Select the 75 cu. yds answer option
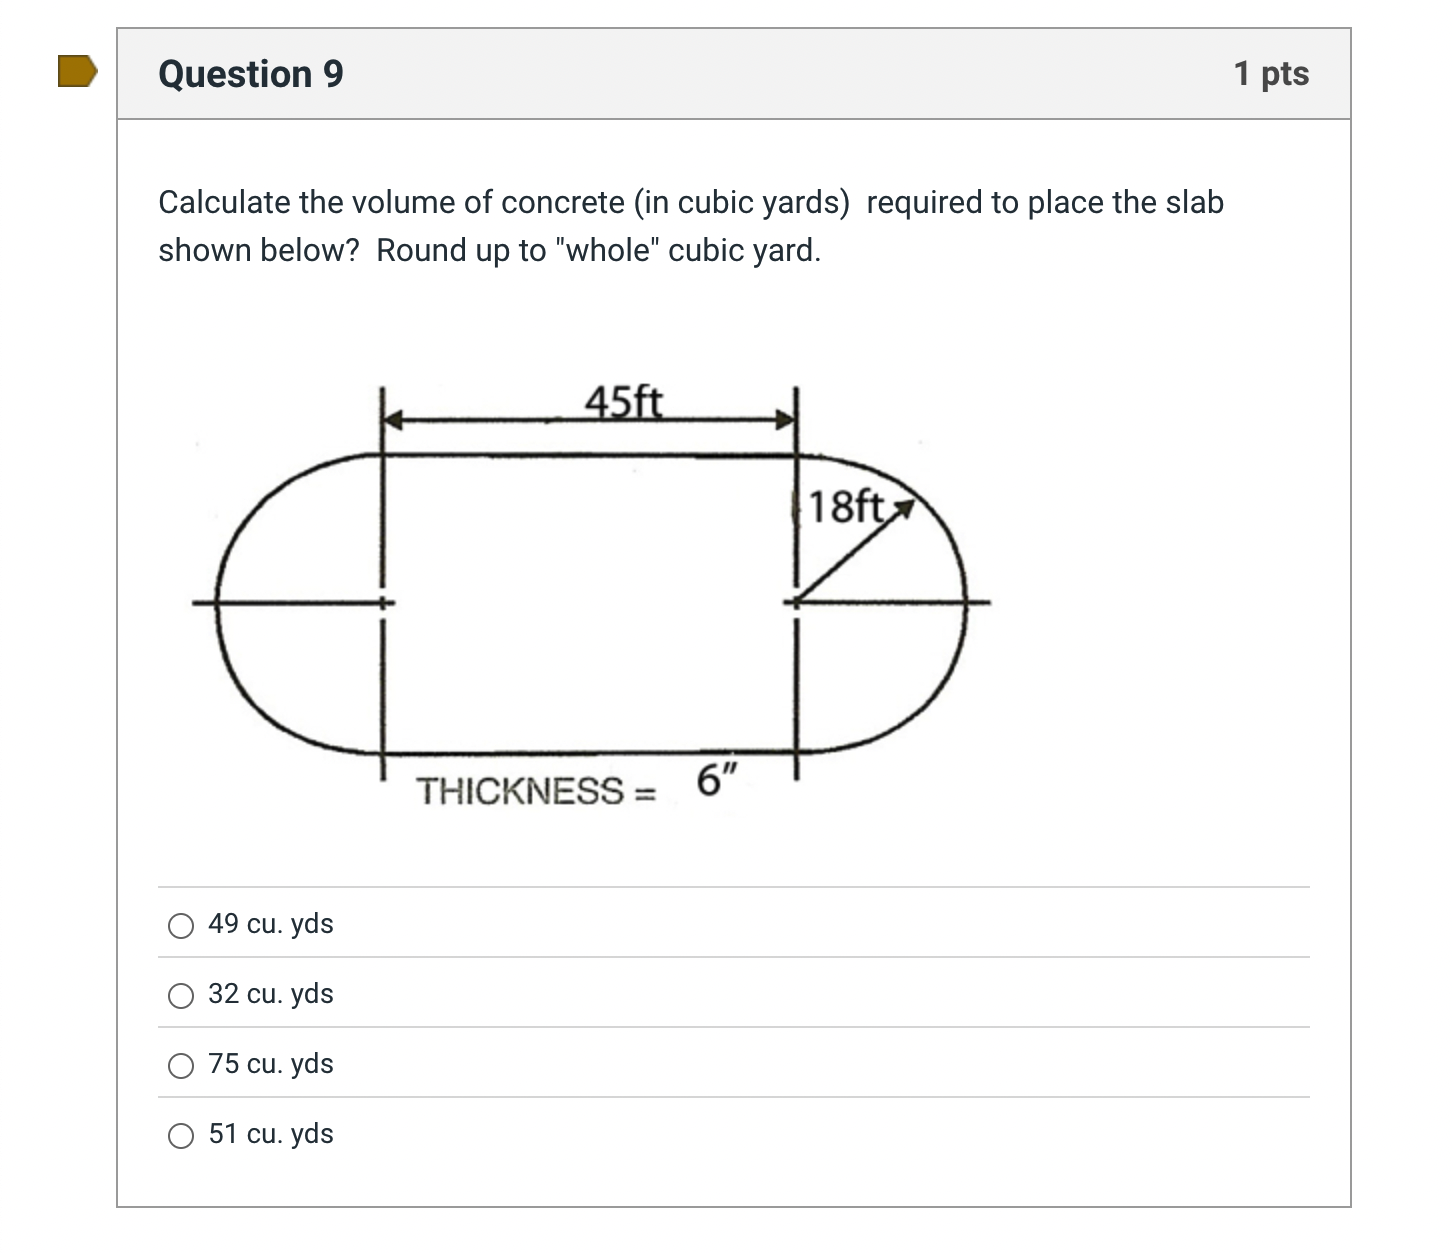1452x1253 pixels. (x=181, y=1065)
